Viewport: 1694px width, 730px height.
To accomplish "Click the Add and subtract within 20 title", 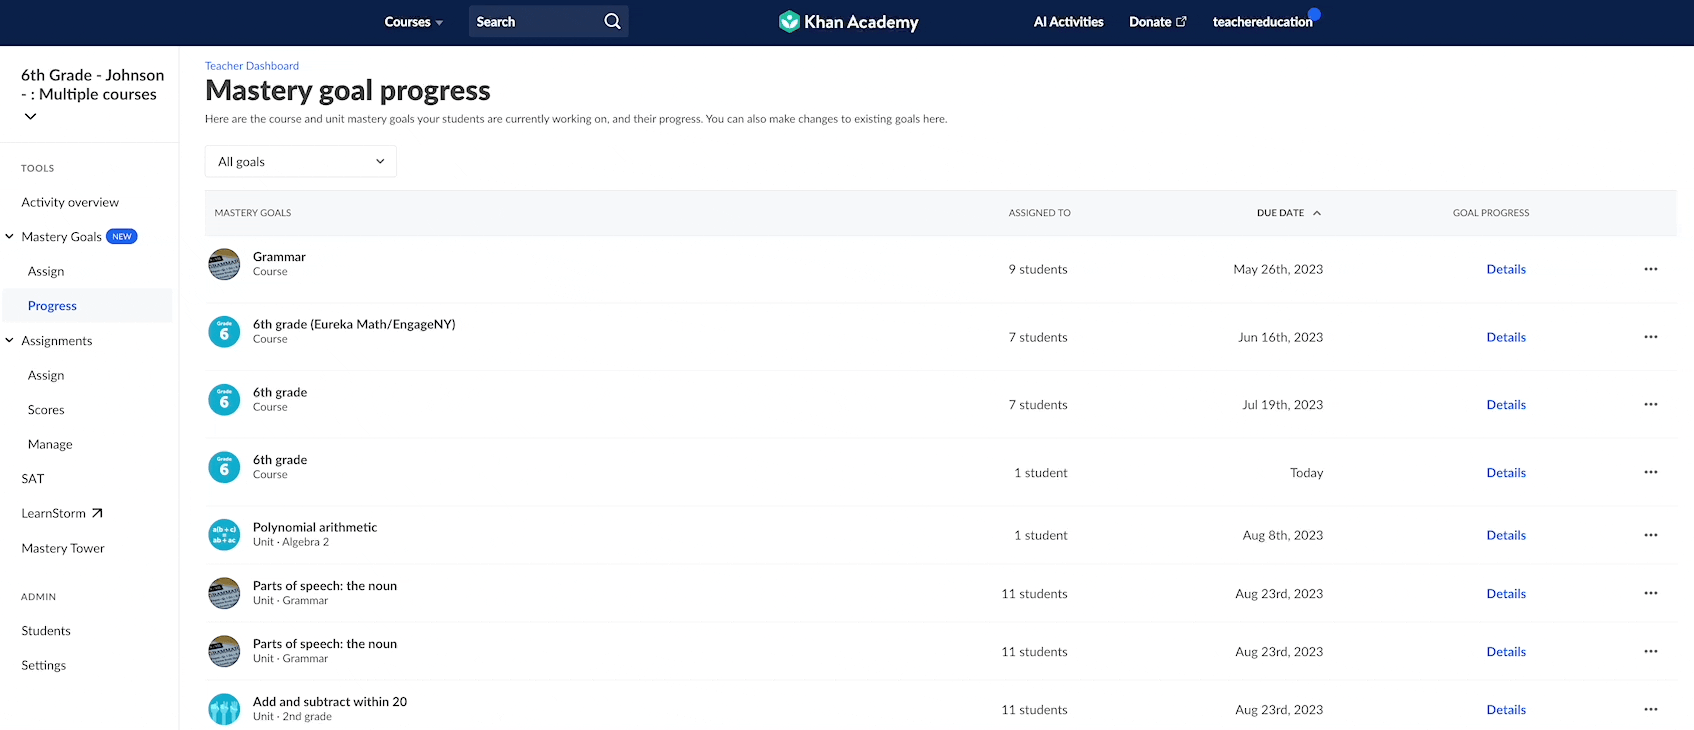I will pyautogui.click(x=330, y=702).
